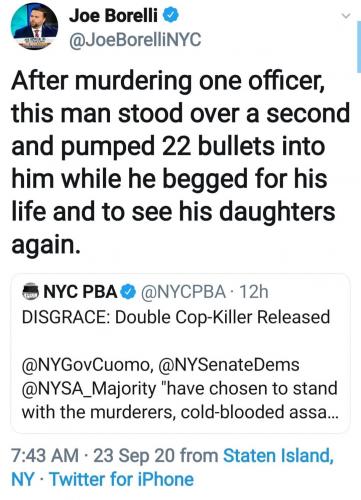The image size is (361, 500).
Task: Open the mention @NYSenateDems
Action: pyautogui.click(x=229, y=365)
